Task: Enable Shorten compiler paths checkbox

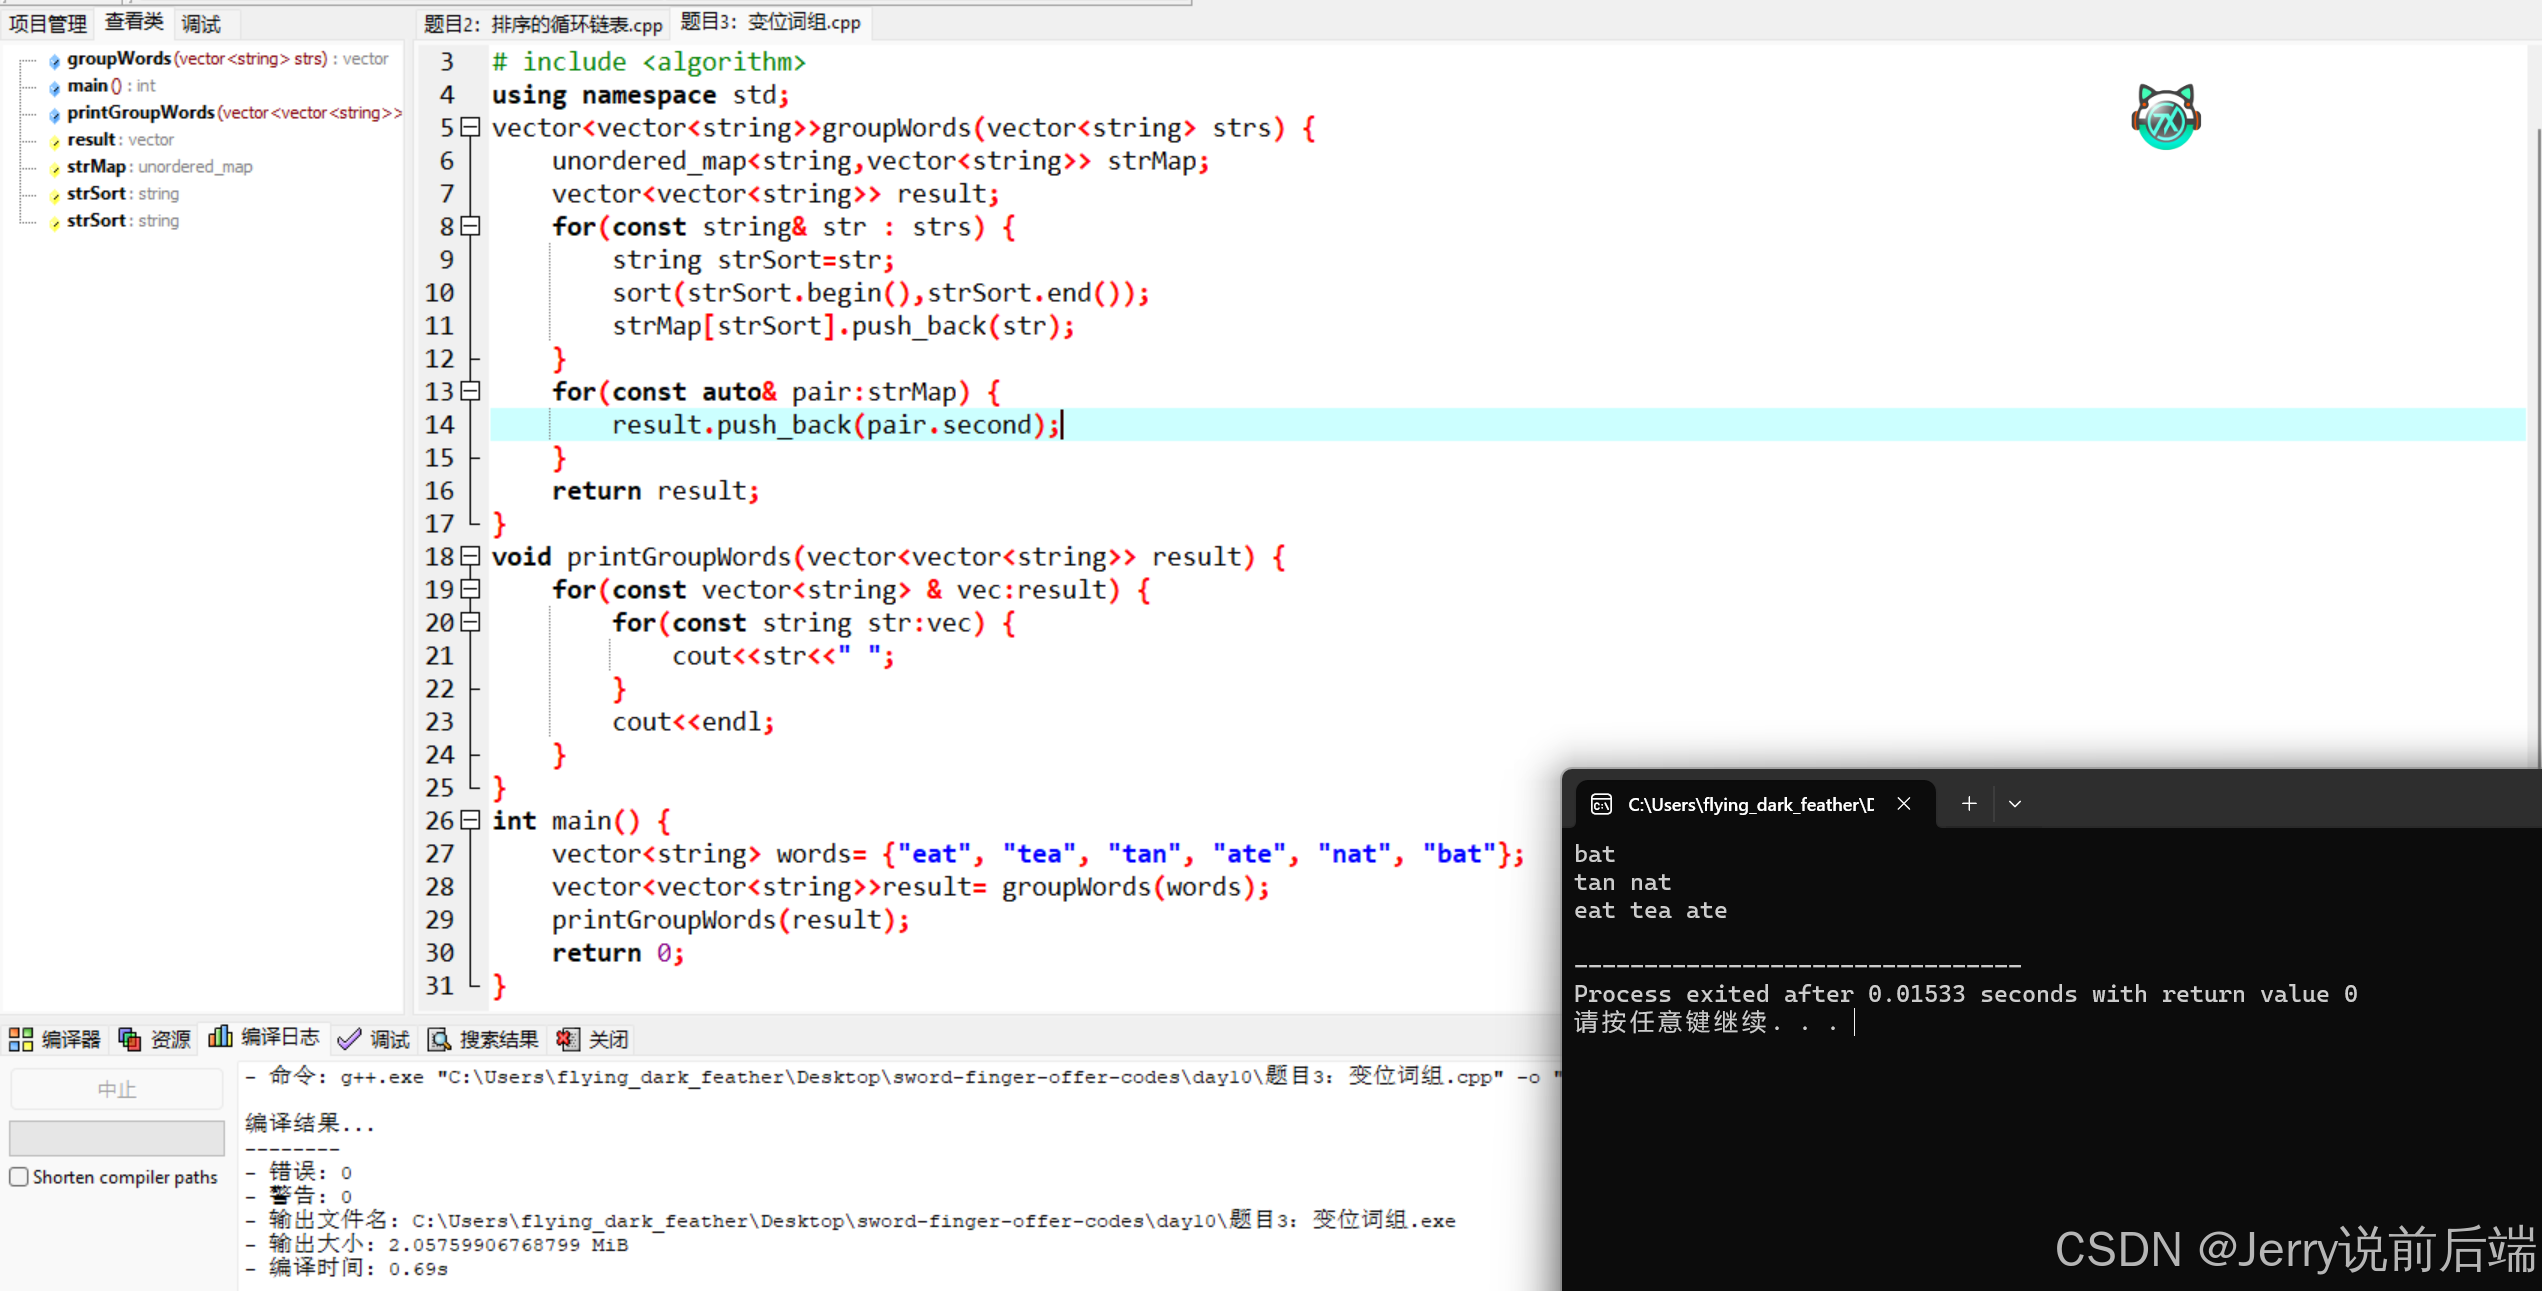Action: coord(19,1177)
